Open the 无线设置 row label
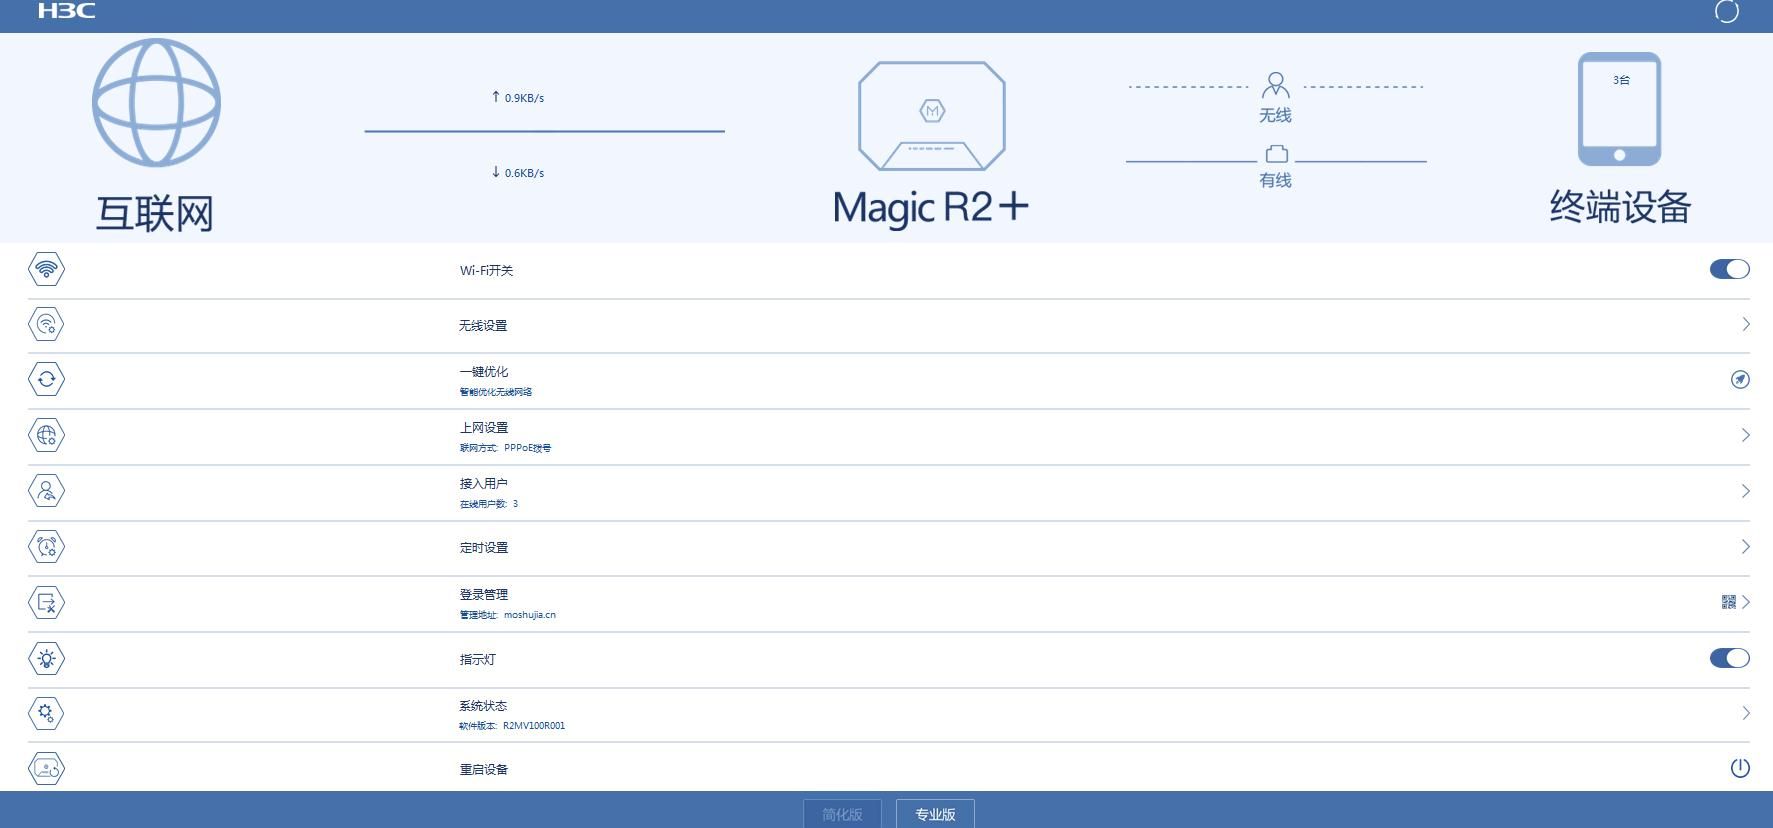 pyautogui.click(x=483, y=326)
